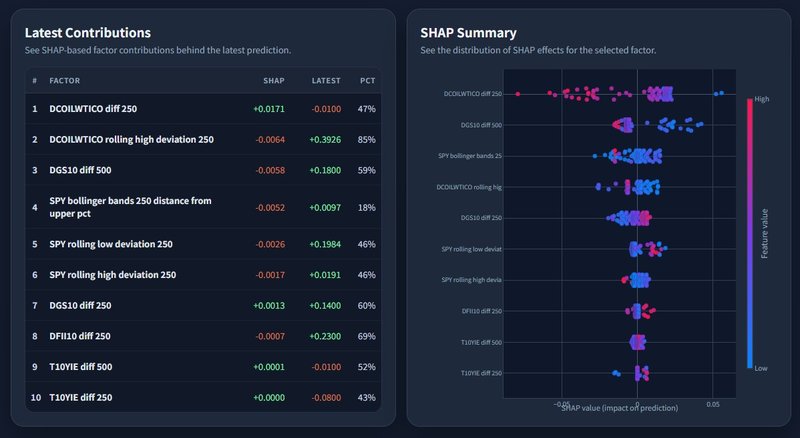Click SPY rolling low deviation 250 factor
Viewport: 800px width, 438px height.
point(111,244)
